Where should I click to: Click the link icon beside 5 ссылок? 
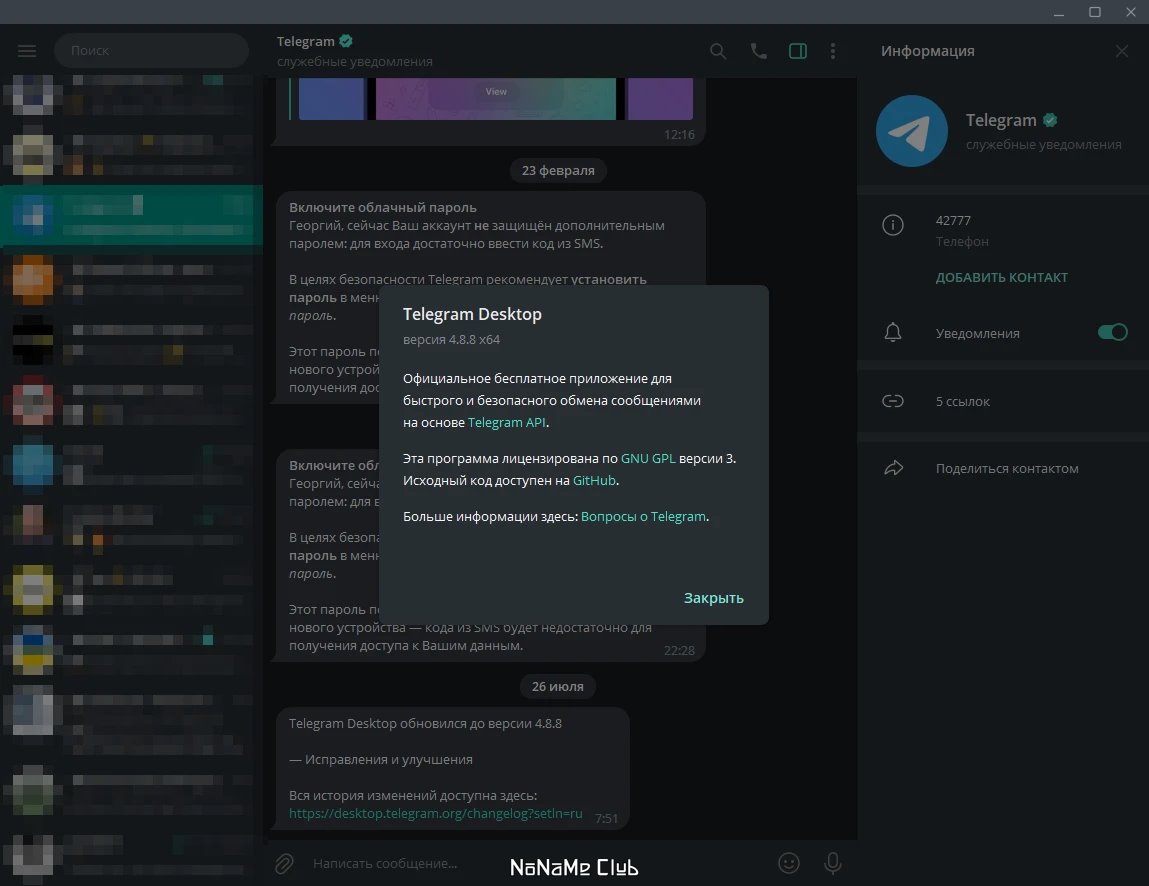pyautogui.click(x=893, y=401)
